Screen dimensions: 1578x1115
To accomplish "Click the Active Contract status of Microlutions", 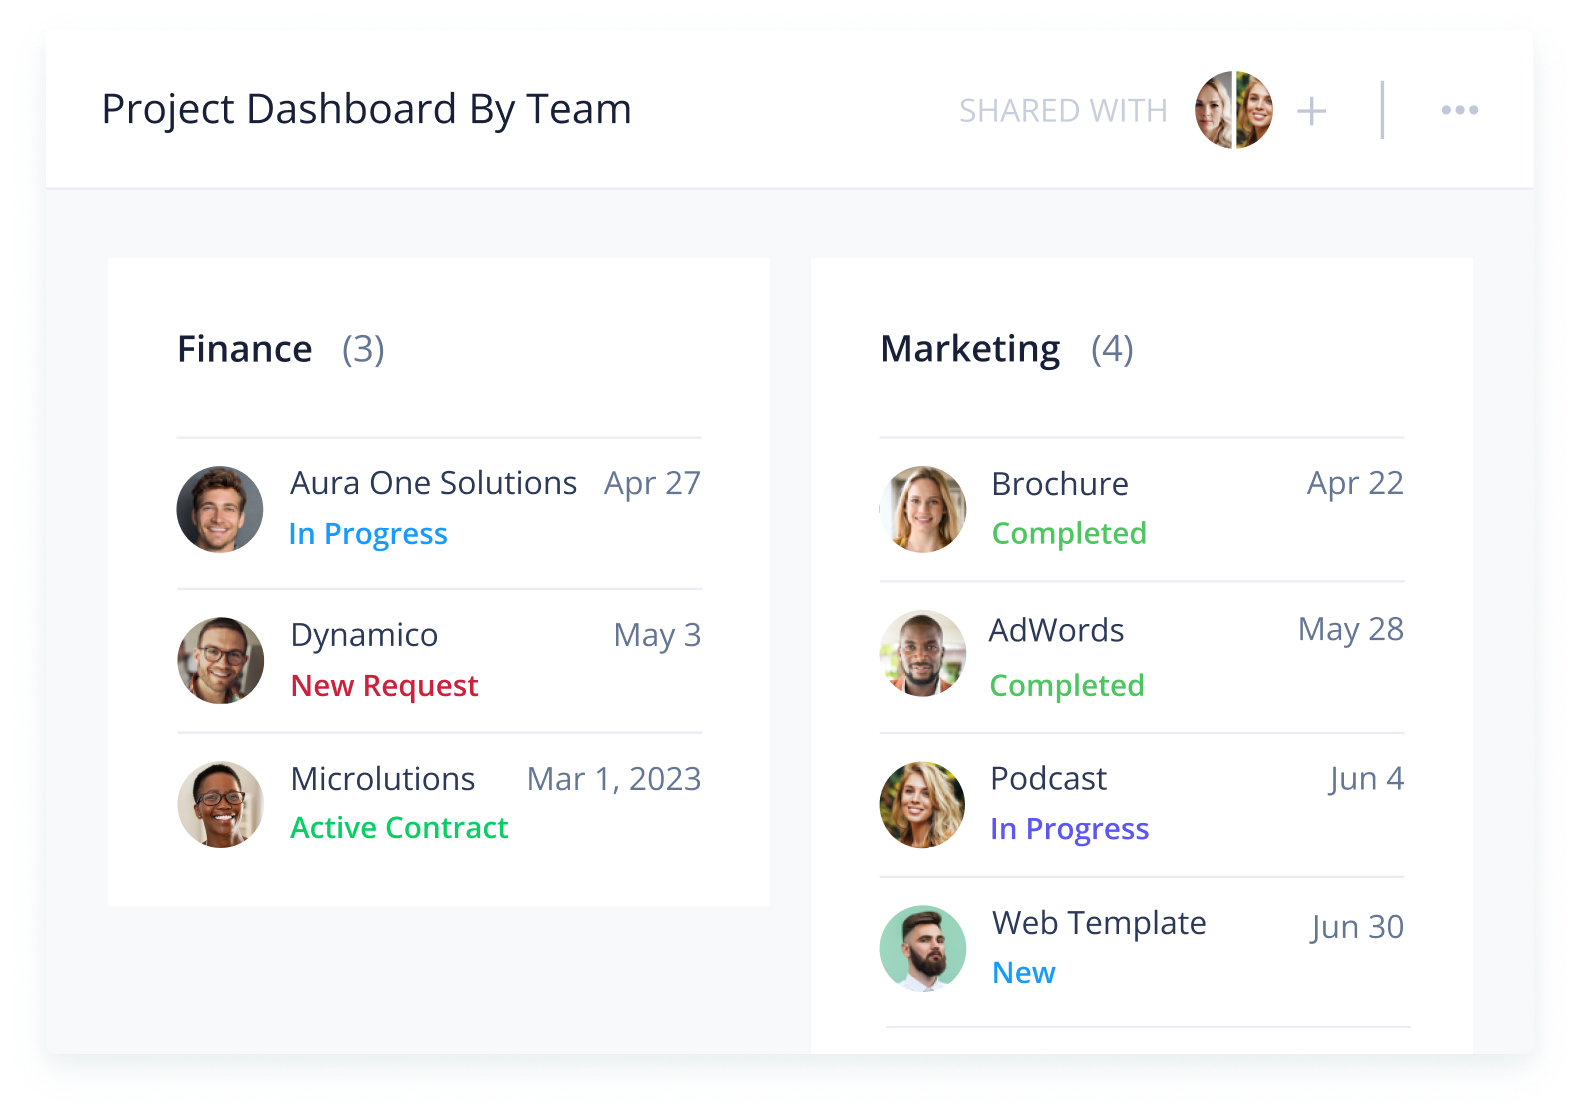I will (x=400, y=828).
